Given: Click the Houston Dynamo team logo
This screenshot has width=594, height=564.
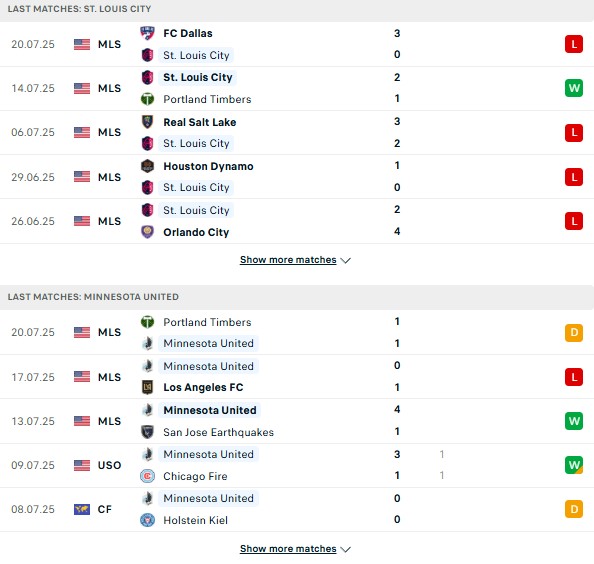Looking at the screenshot, I should (x=147, y=166).
